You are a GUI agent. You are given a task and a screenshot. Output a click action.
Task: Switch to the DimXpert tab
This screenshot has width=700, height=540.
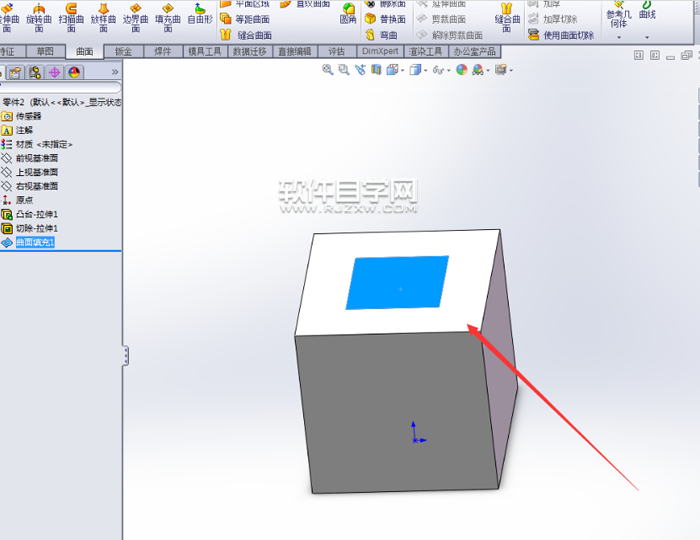click(x=380, y=51)
